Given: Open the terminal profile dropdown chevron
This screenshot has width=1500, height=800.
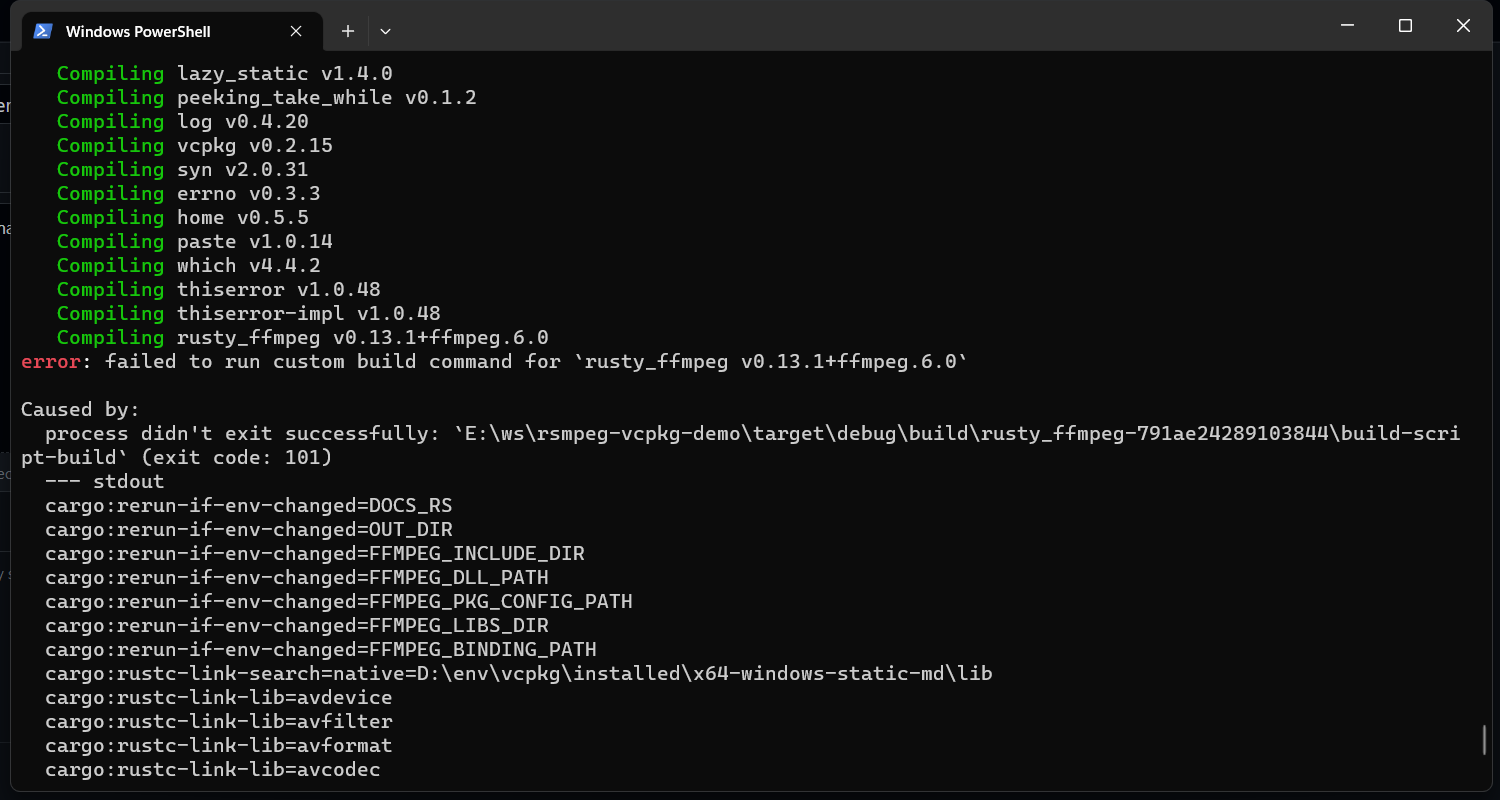Looking at the screenshot, I should pyautogui.click(x=385, y=31).
